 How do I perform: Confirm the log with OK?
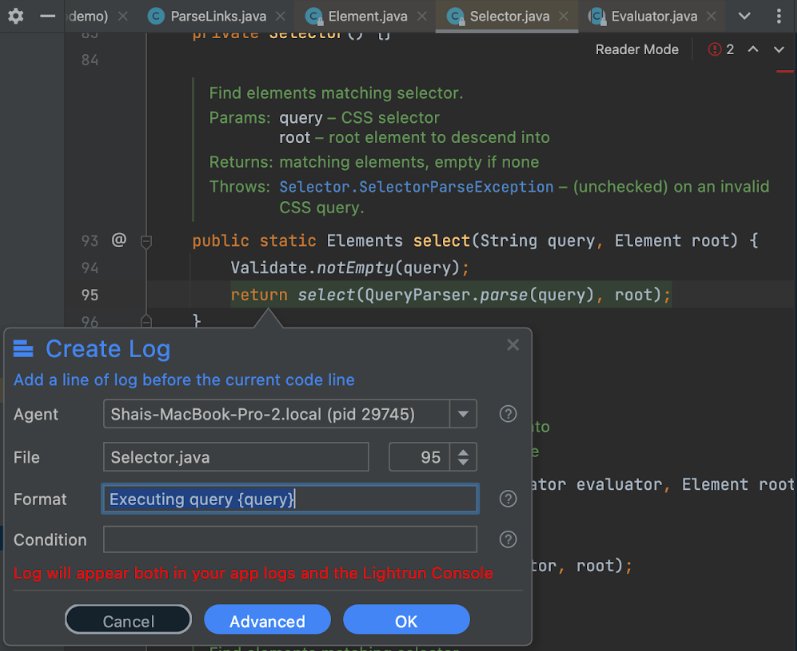[406, 621]
